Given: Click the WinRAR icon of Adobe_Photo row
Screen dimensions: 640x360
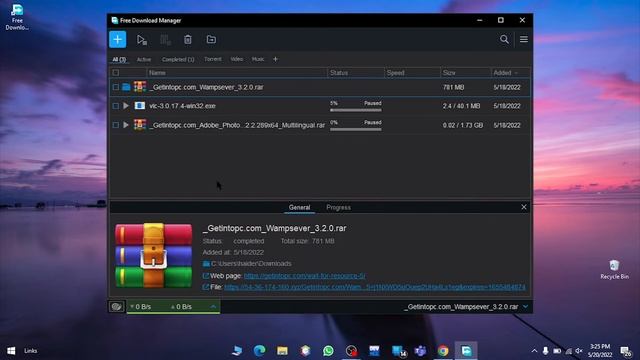Looking at the screenshot, I should click(x=140, y=124).
